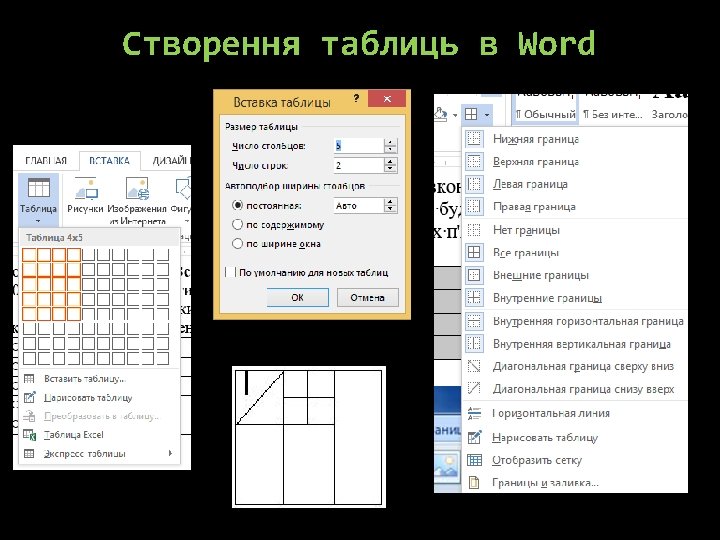Check По умолчанию для новых таблиц

231,272
